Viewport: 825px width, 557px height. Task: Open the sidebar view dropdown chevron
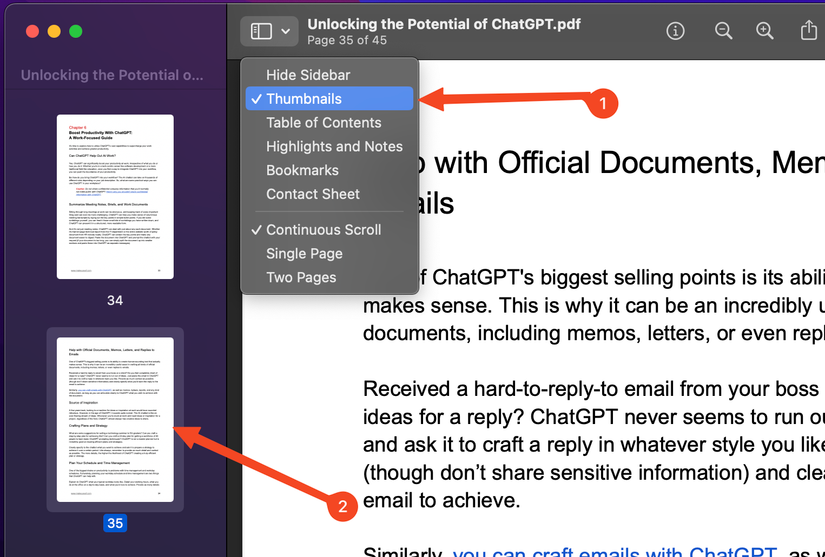point(286,32)
